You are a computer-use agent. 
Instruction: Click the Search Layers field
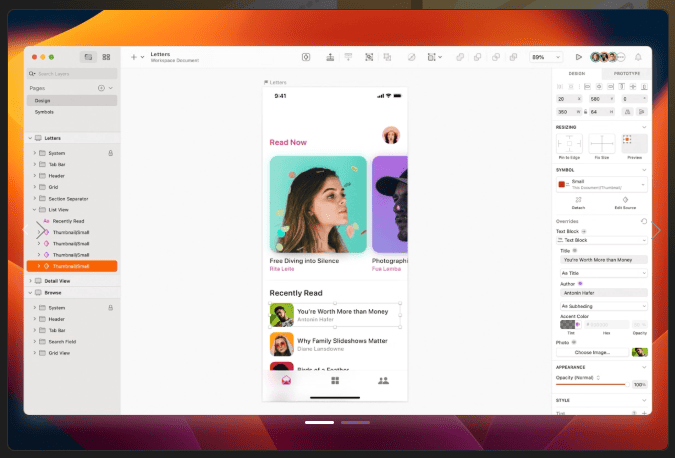coord(72,74)
